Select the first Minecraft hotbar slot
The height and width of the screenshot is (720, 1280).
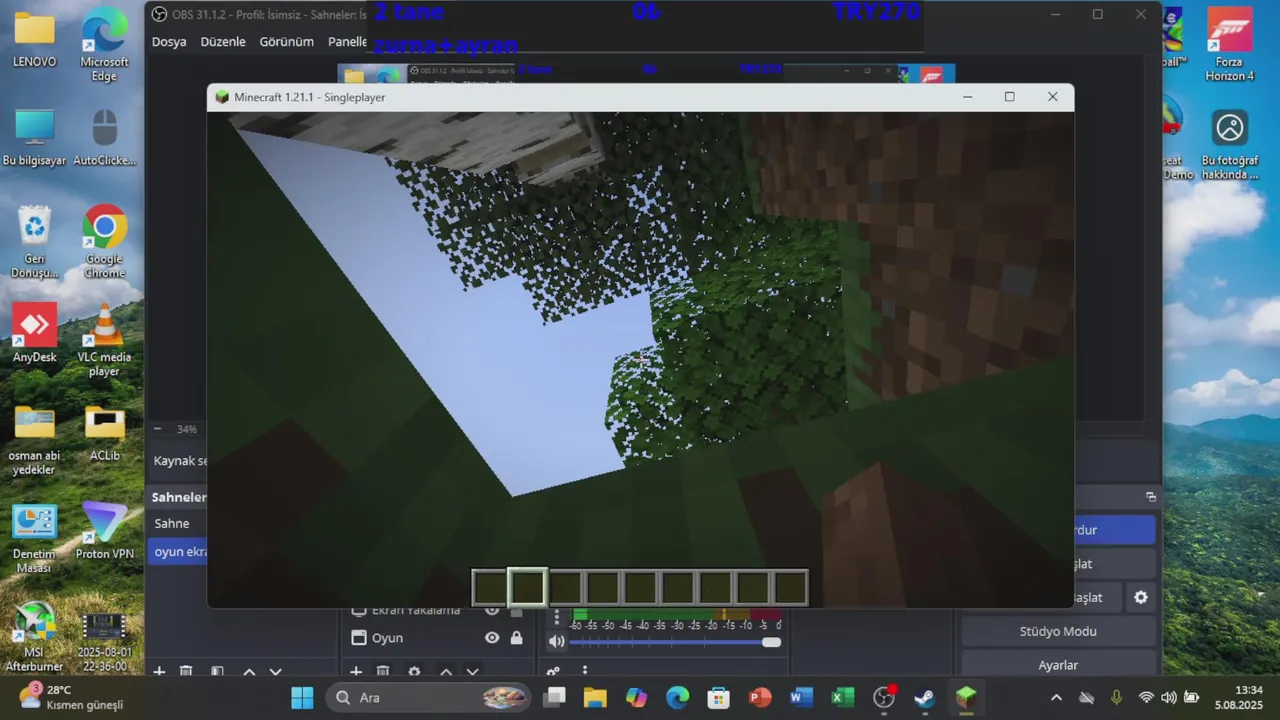(x=490, y=588)
